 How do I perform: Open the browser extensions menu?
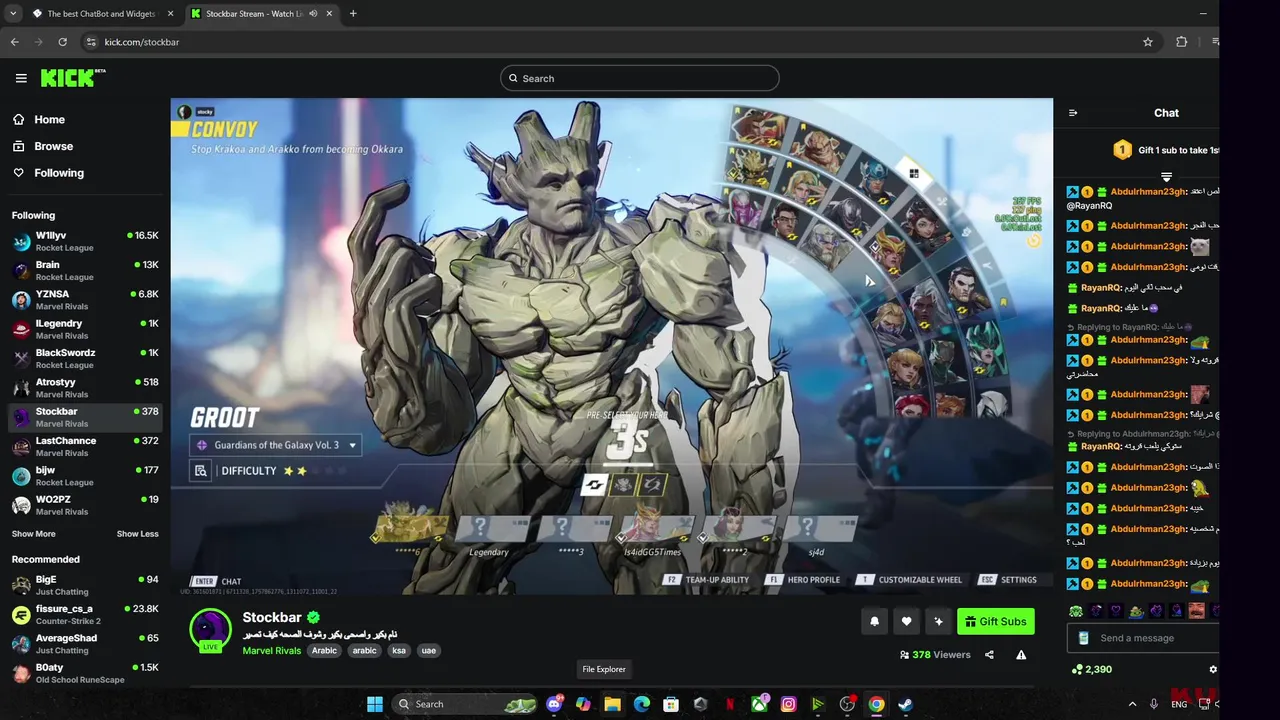pos(1182,42)
